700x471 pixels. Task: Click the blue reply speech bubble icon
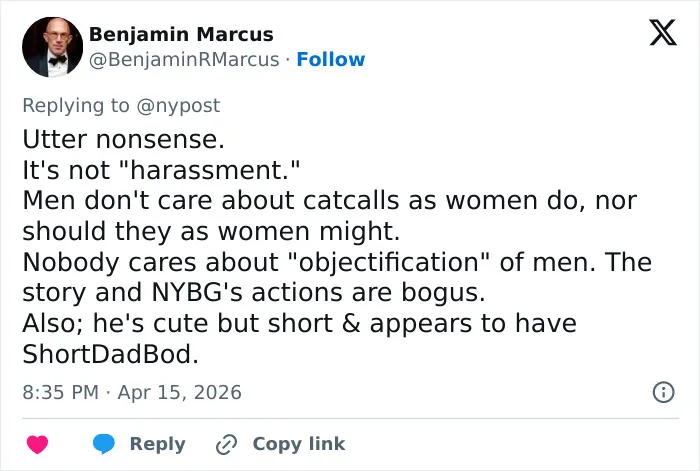[x=104, y=444]
